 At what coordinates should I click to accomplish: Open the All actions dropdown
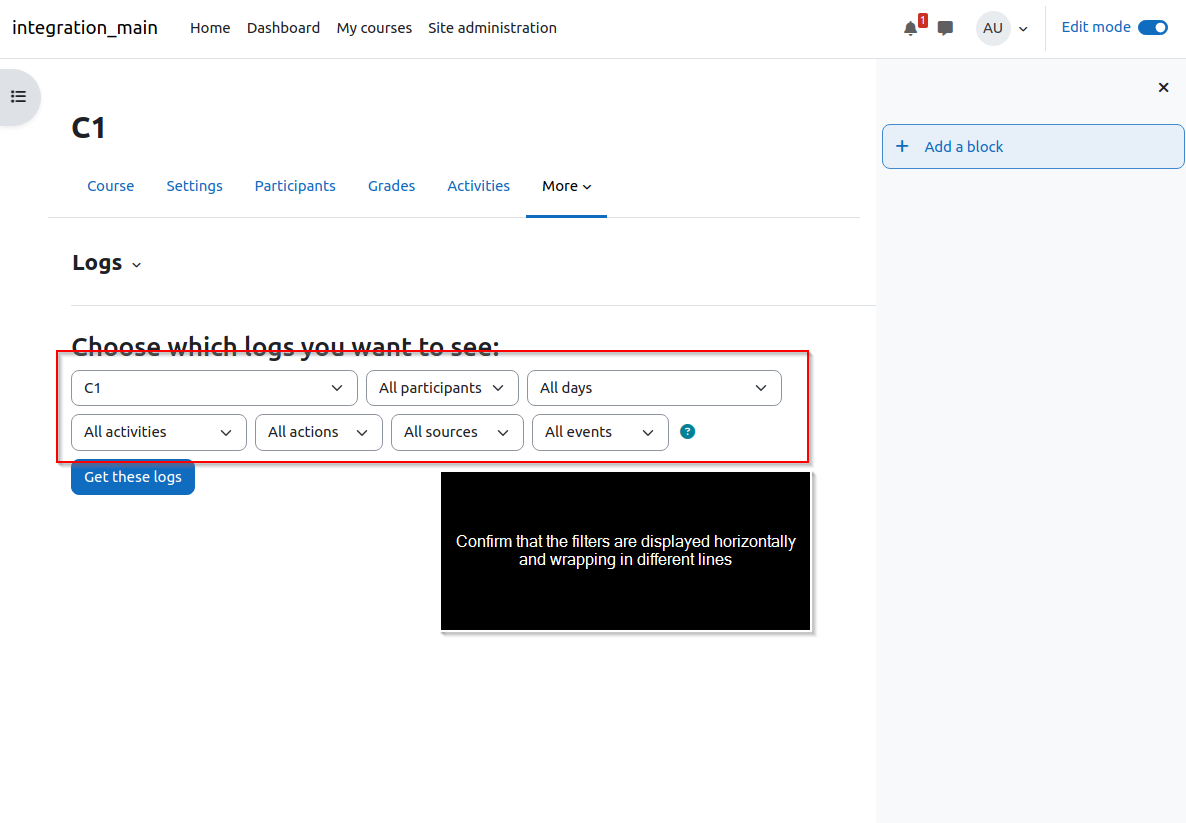pos(318,432)
